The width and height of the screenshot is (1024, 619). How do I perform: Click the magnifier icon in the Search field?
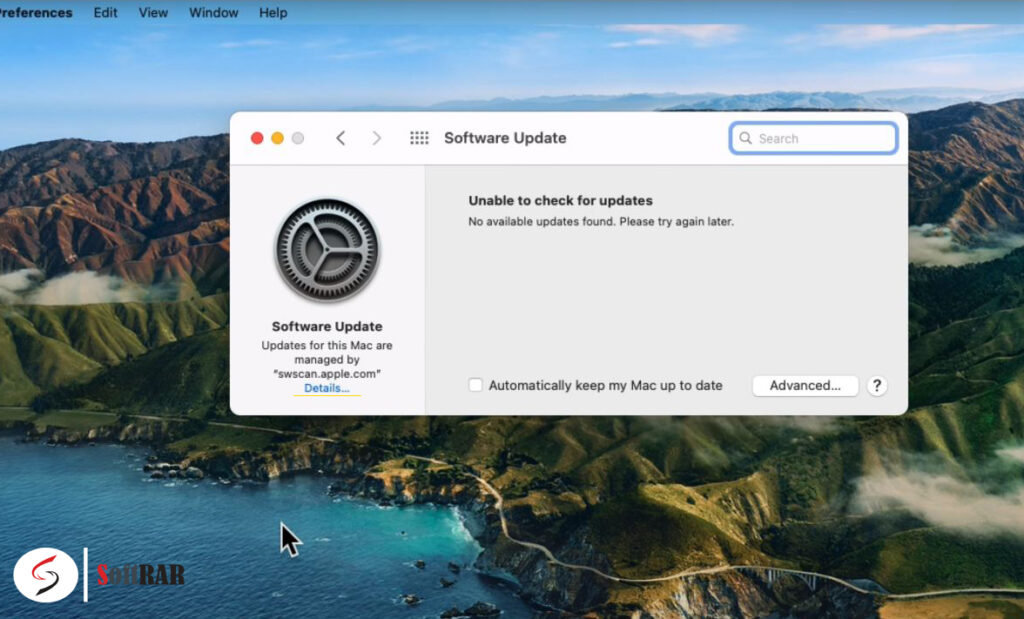tap(745, 138)
